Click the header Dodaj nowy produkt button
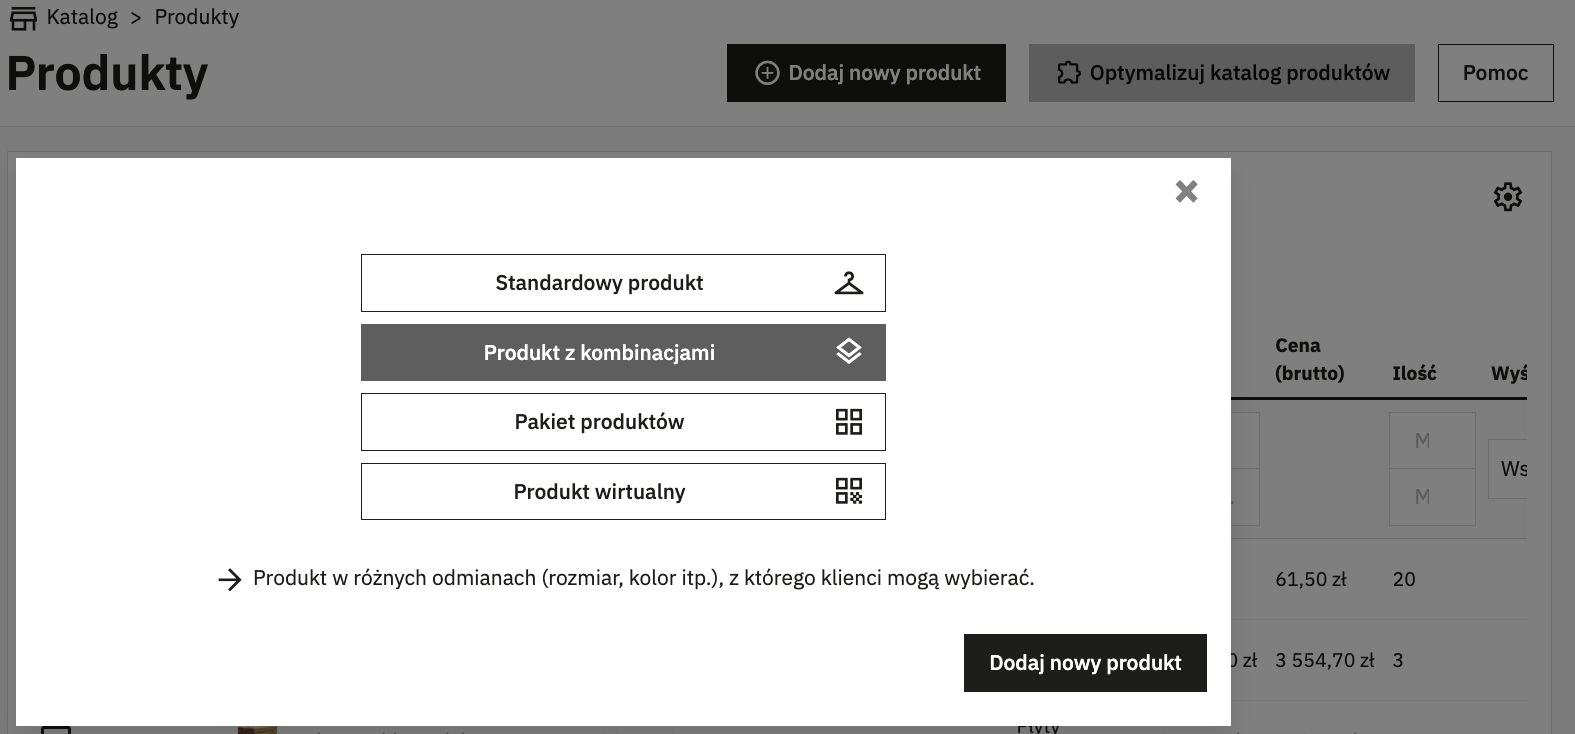1575x734 pixels. (866, 73)
